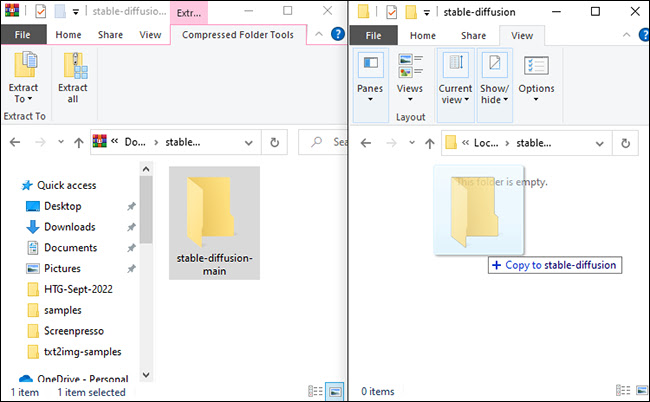Click help icon in left window ribbon
The height and width of the screenshot is (402, 650).
point(338,34)
